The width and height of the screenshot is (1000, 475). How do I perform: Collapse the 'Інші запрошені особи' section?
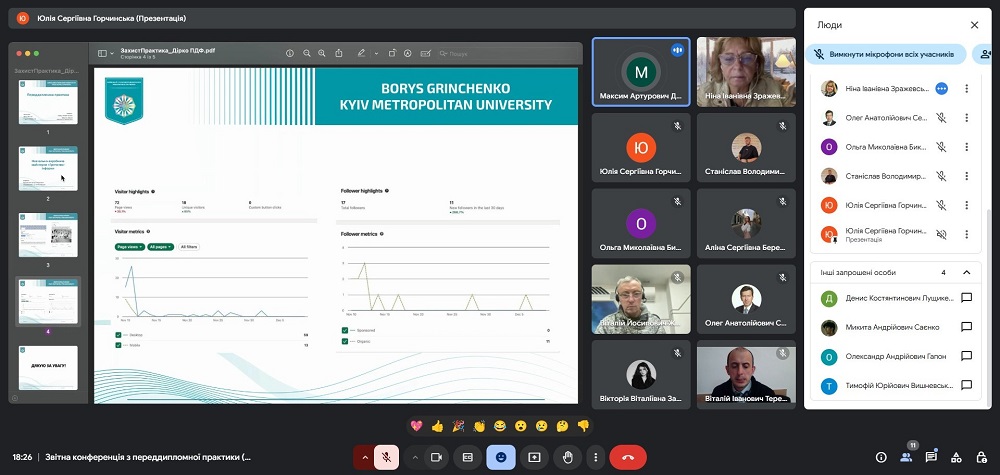pyautogui.click(x=966, y=272)
